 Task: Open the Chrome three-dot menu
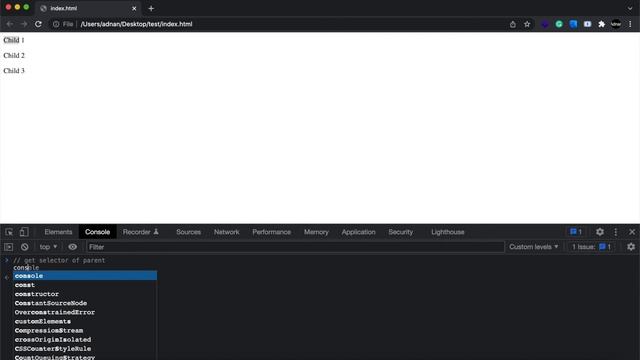[630, 24]
